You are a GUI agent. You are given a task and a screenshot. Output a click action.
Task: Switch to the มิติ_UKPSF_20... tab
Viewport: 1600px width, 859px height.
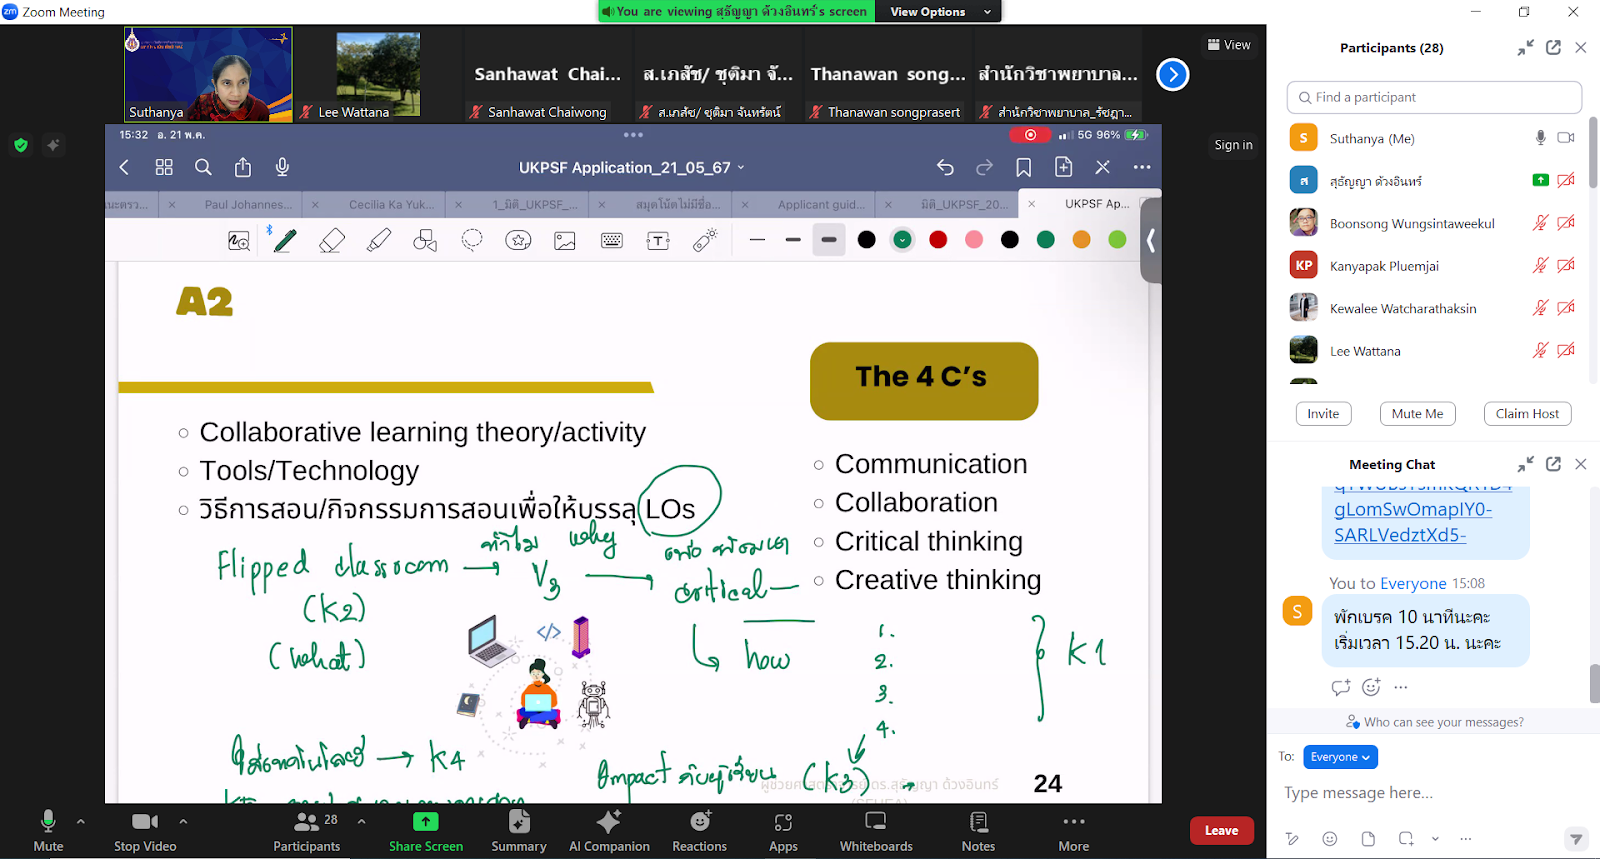pyautogui.click(x=965, y=204)
